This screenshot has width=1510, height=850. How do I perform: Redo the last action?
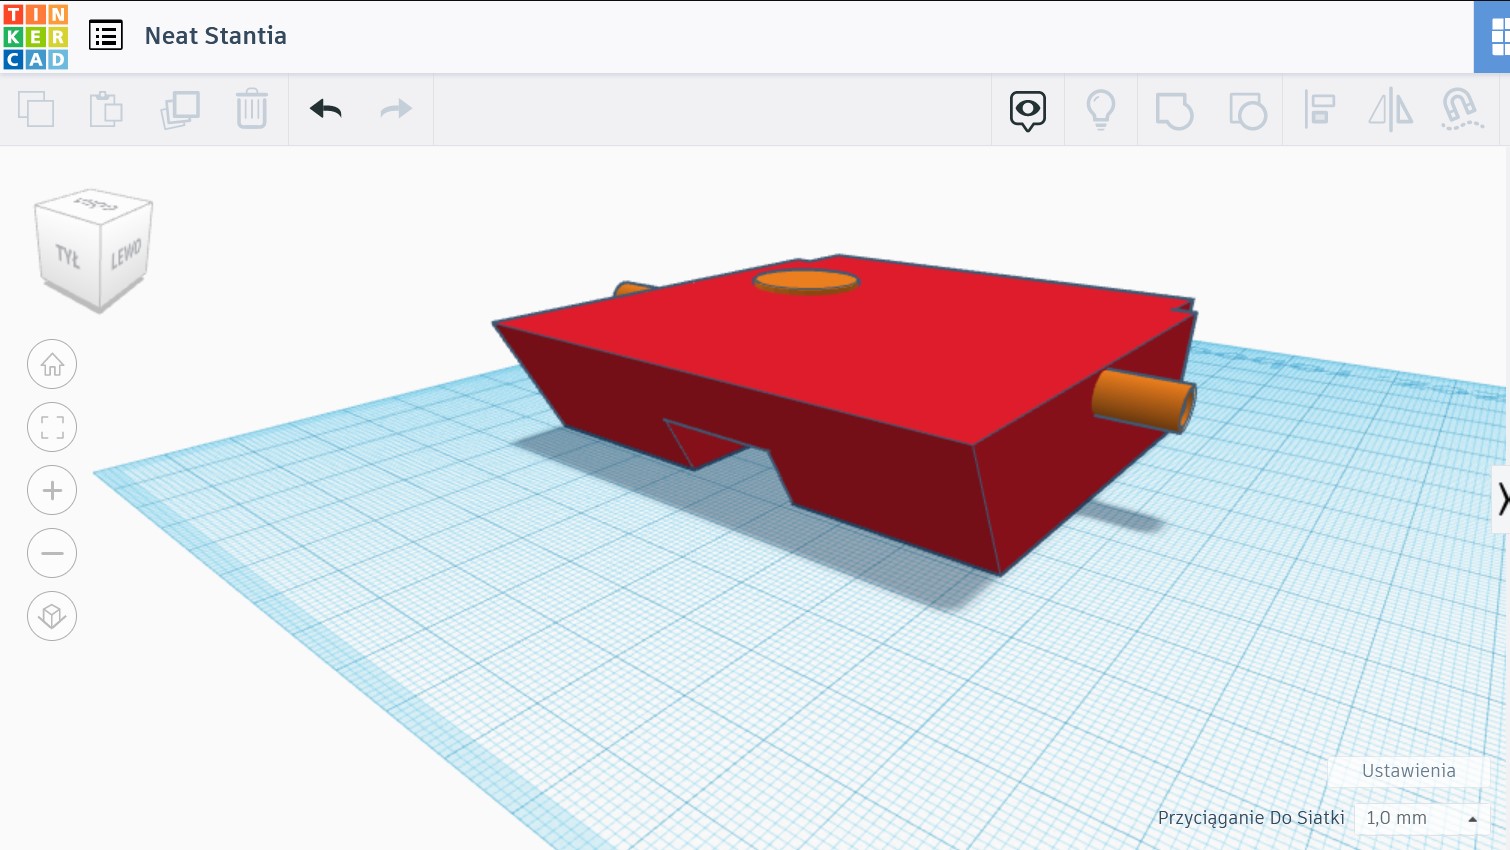click(x=396, y=109)
